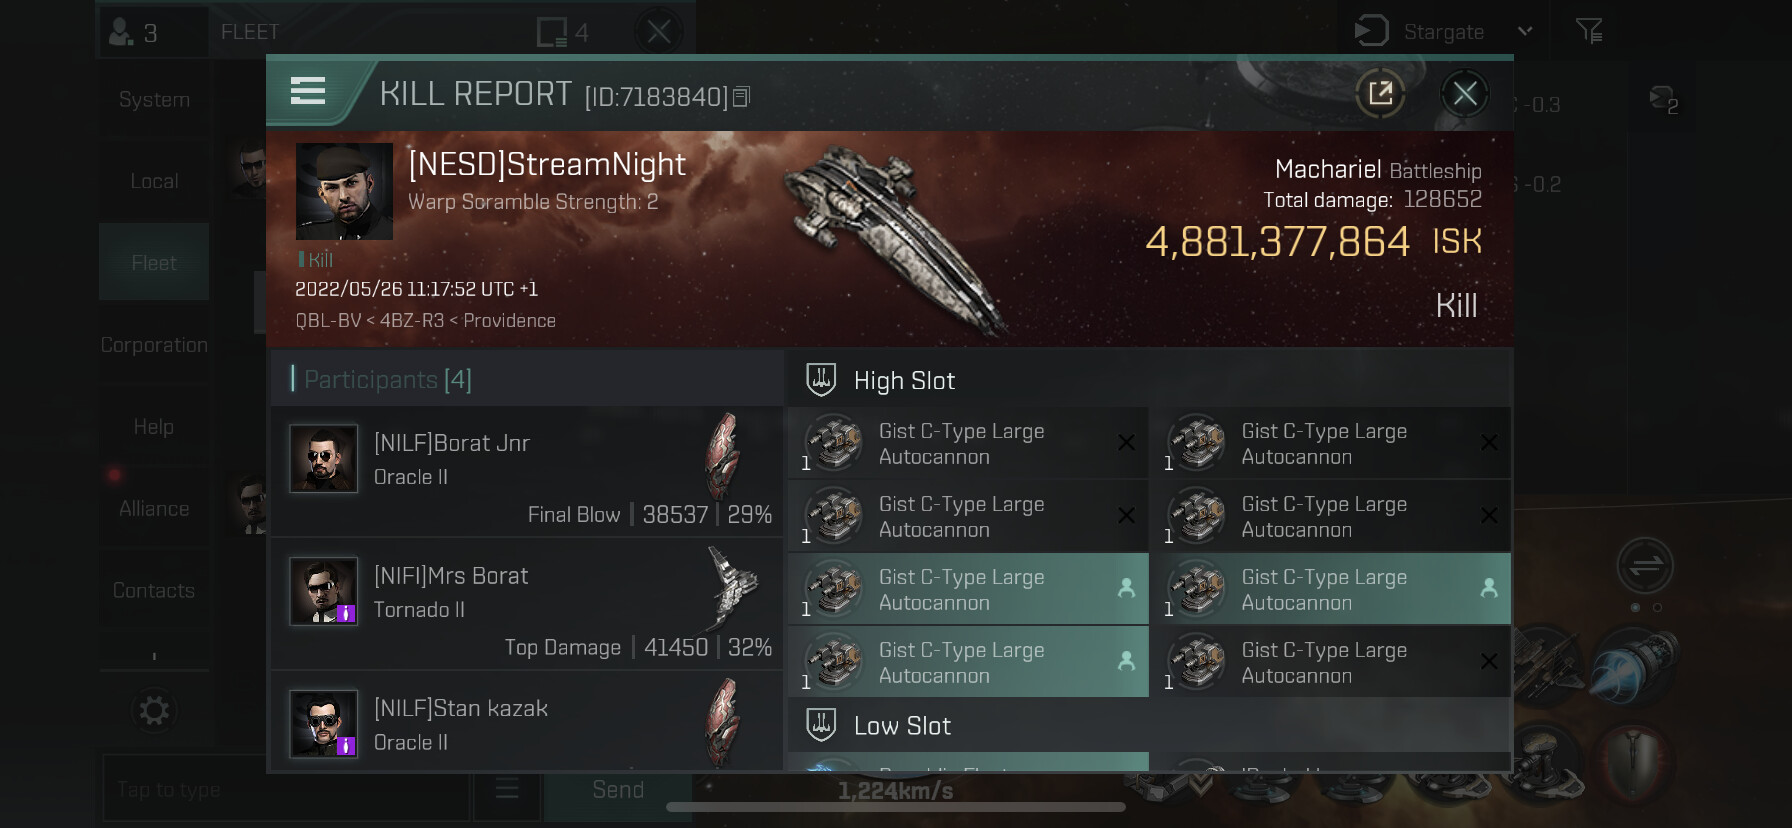Open the chat channel list icon

[507, 789]
